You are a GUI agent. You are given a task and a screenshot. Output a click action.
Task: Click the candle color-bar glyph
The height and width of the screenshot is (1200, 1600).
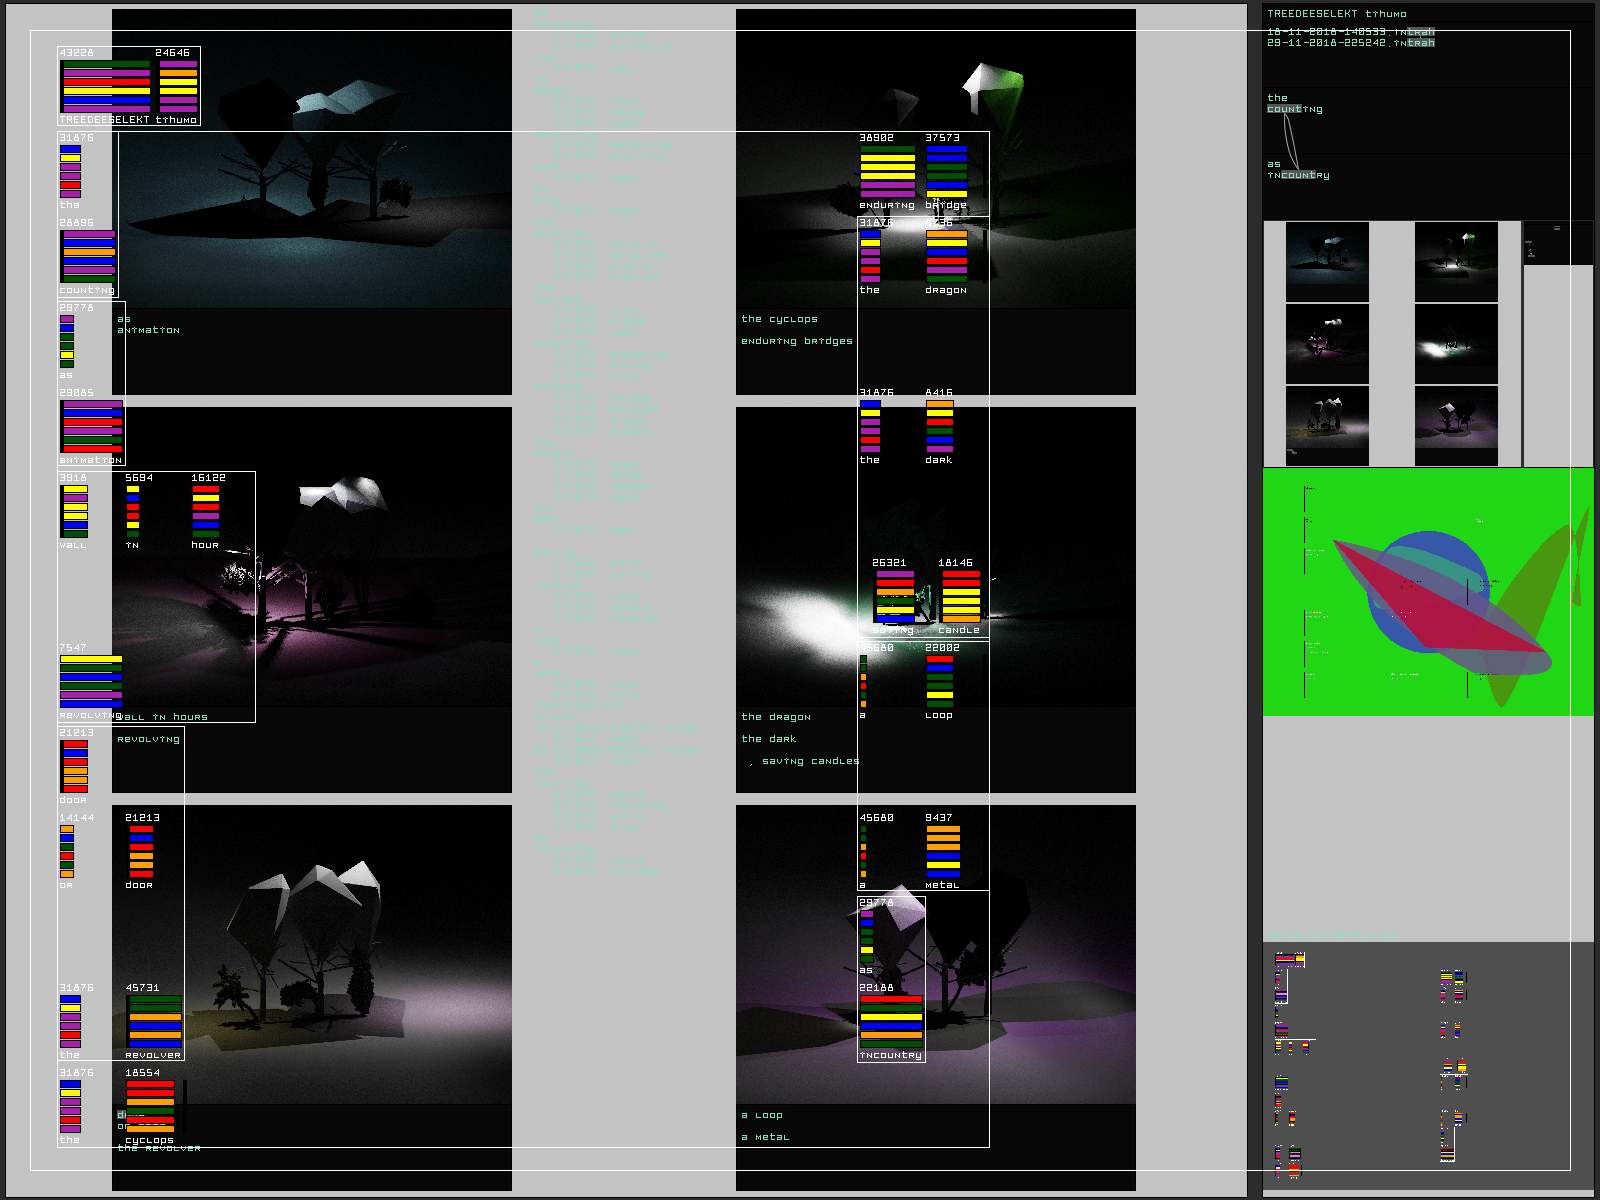[960, 597]
